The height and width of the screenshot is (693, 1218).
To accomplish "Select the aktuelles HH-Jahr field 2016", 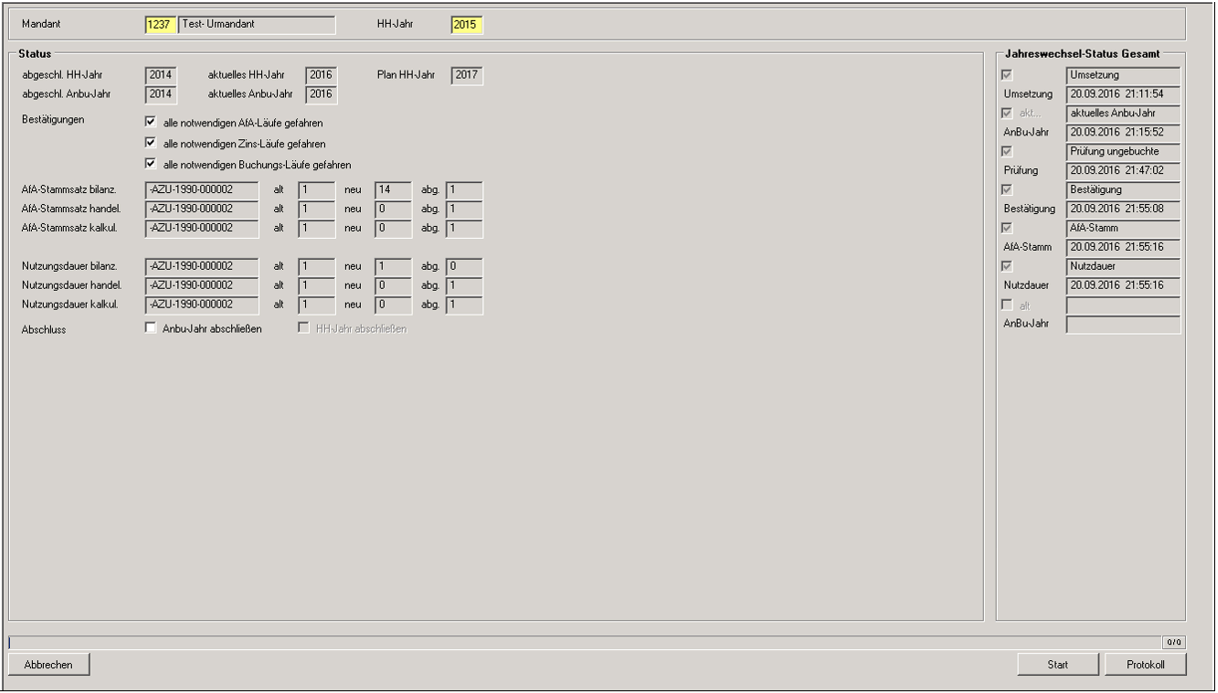I will (321, 75).
